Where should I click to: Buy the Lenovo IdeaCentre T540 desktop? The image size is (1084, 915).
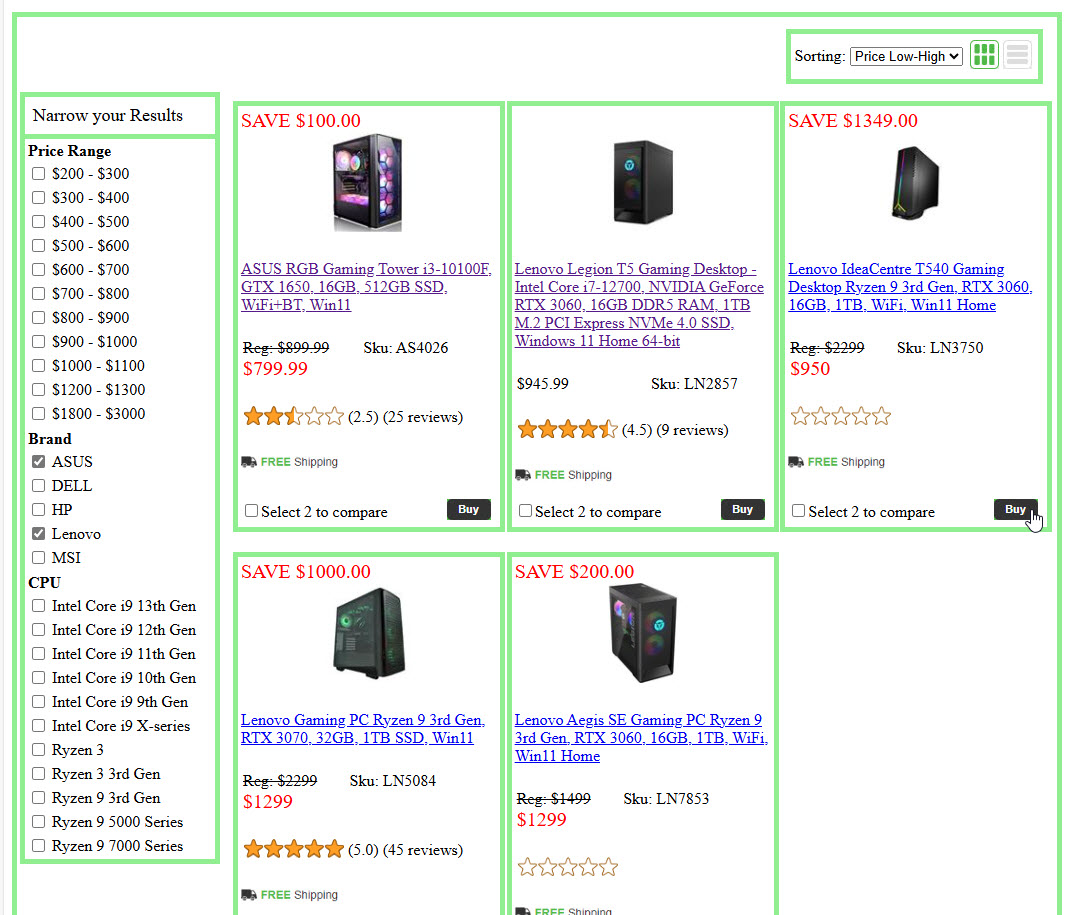[1015, 509]
